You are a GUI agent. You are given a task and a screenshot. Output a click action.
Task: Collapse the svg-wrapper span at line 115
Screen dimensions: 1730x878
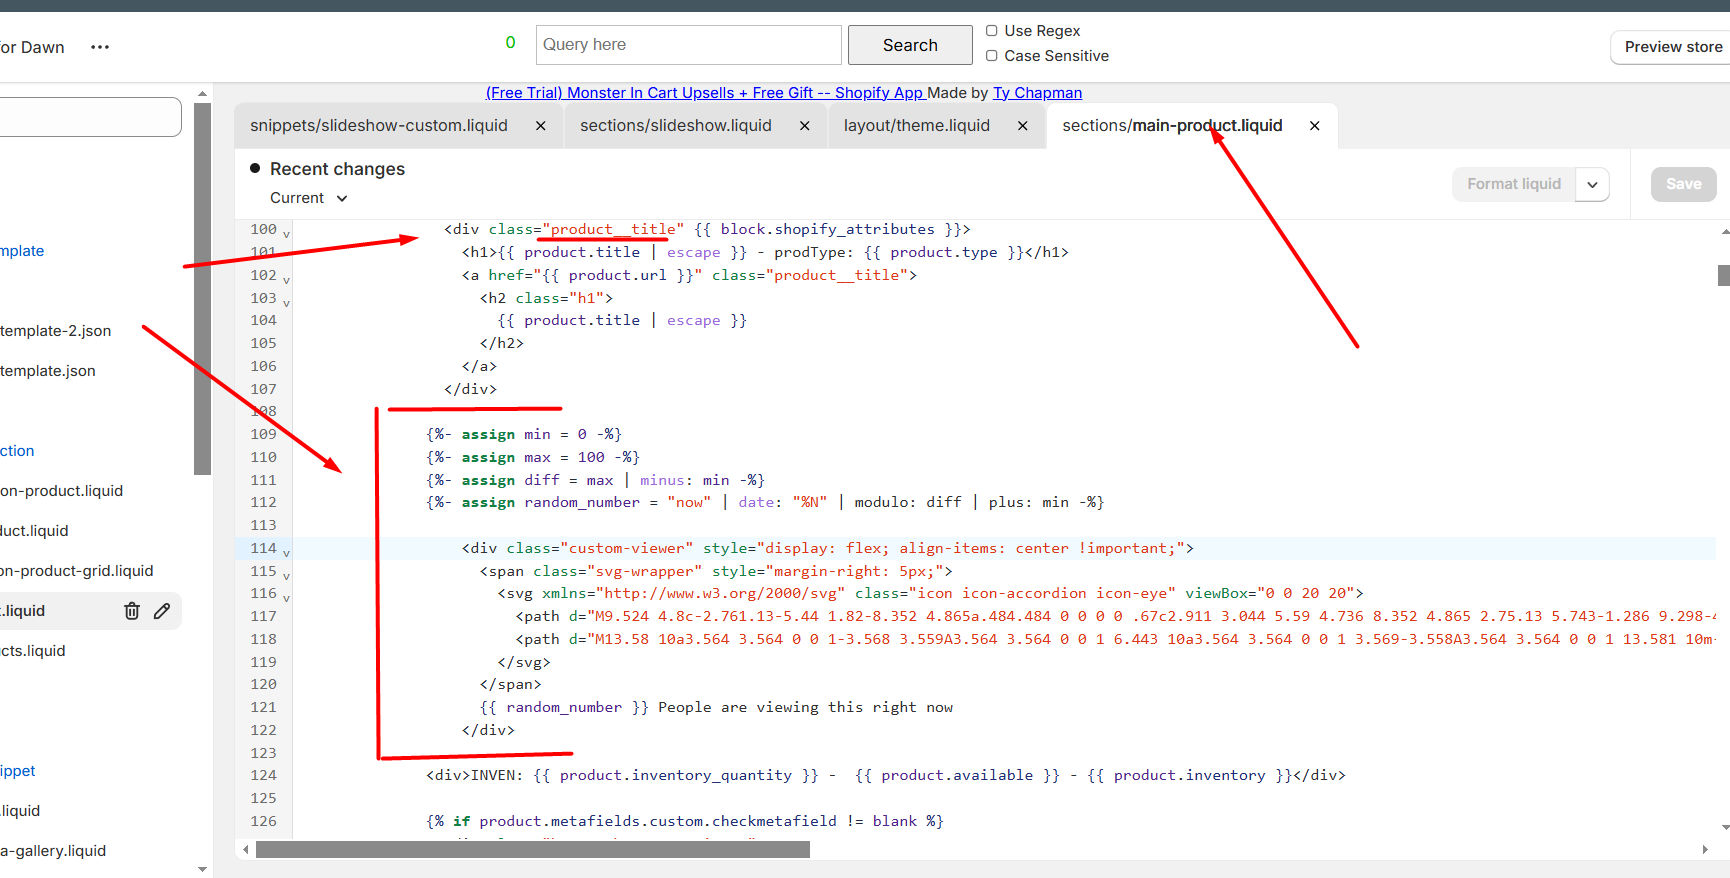[x=286, y=577]
